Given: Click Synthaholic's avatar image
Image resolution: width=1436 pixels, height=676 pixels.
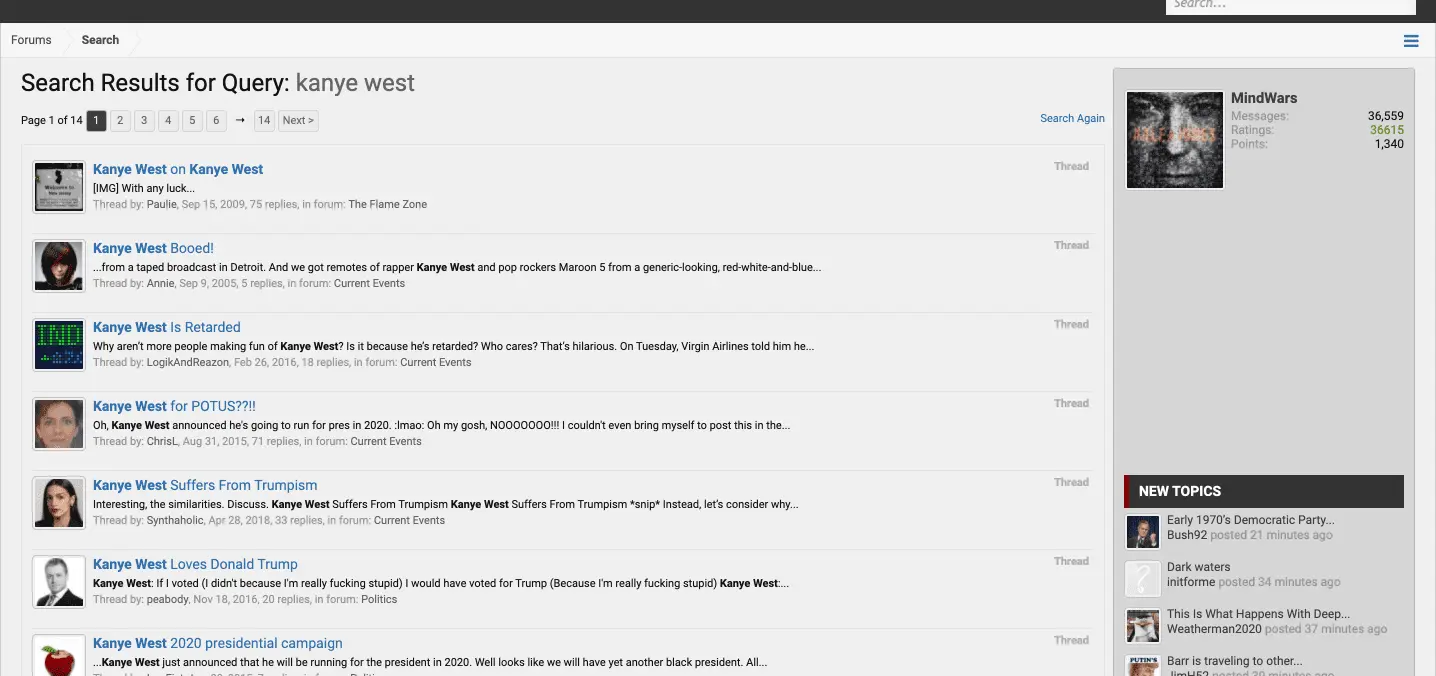Looking at the screenshot, I should pos(59,503).
